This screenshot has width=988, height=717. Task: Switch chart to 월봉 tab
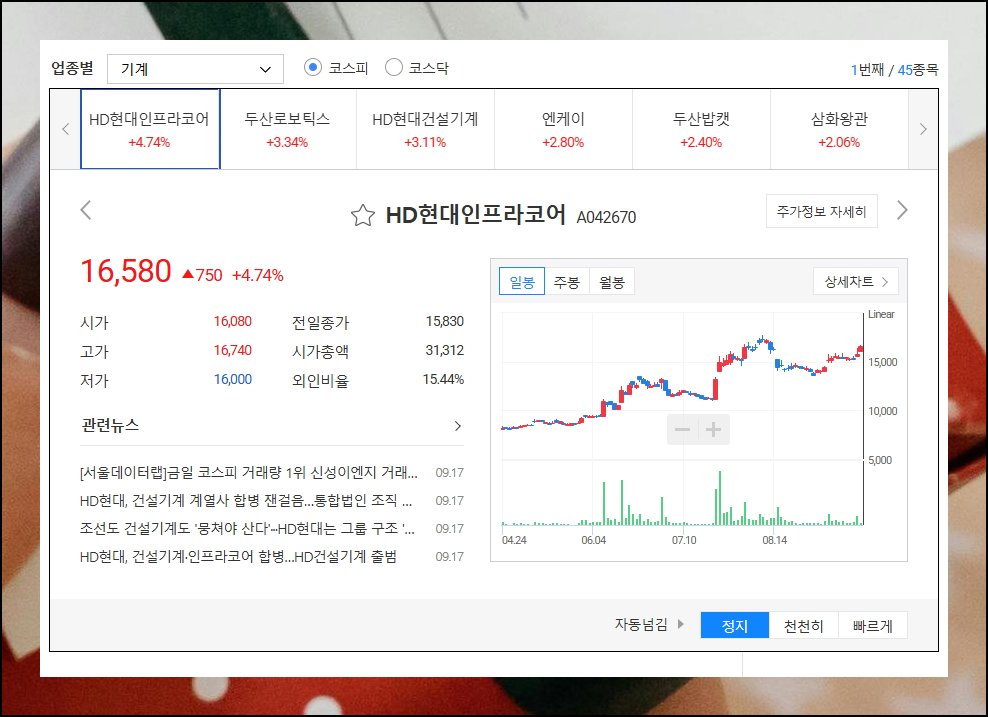tap(612, 282)
